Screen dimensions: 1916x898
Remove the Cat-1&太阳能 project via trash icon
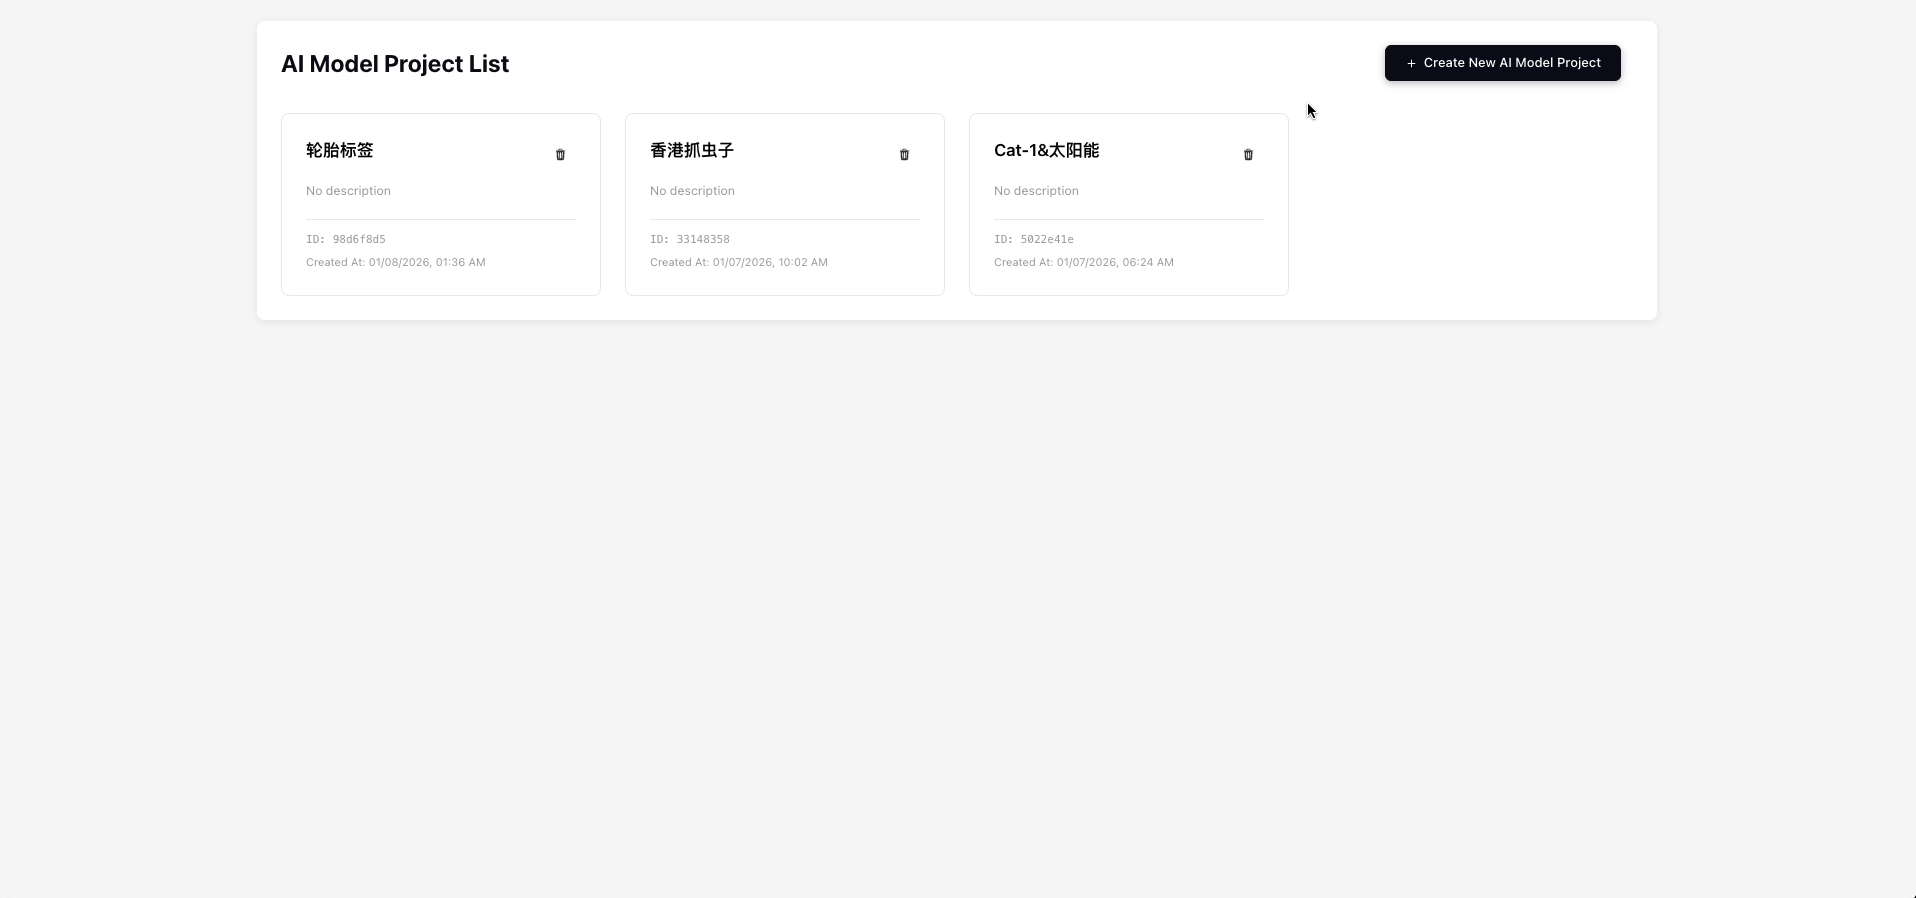1248,155
